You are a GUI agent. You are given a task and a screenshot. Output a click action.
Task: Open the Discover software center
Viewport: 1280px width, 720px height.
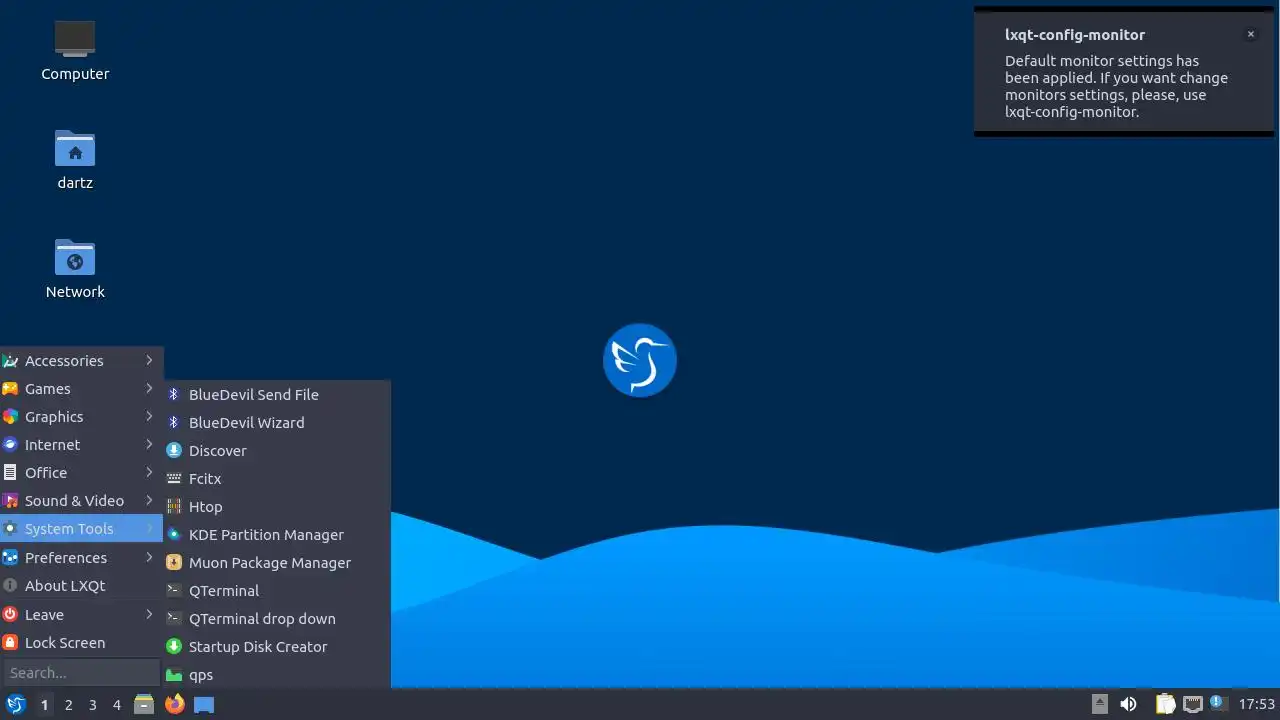pos(277,450)
